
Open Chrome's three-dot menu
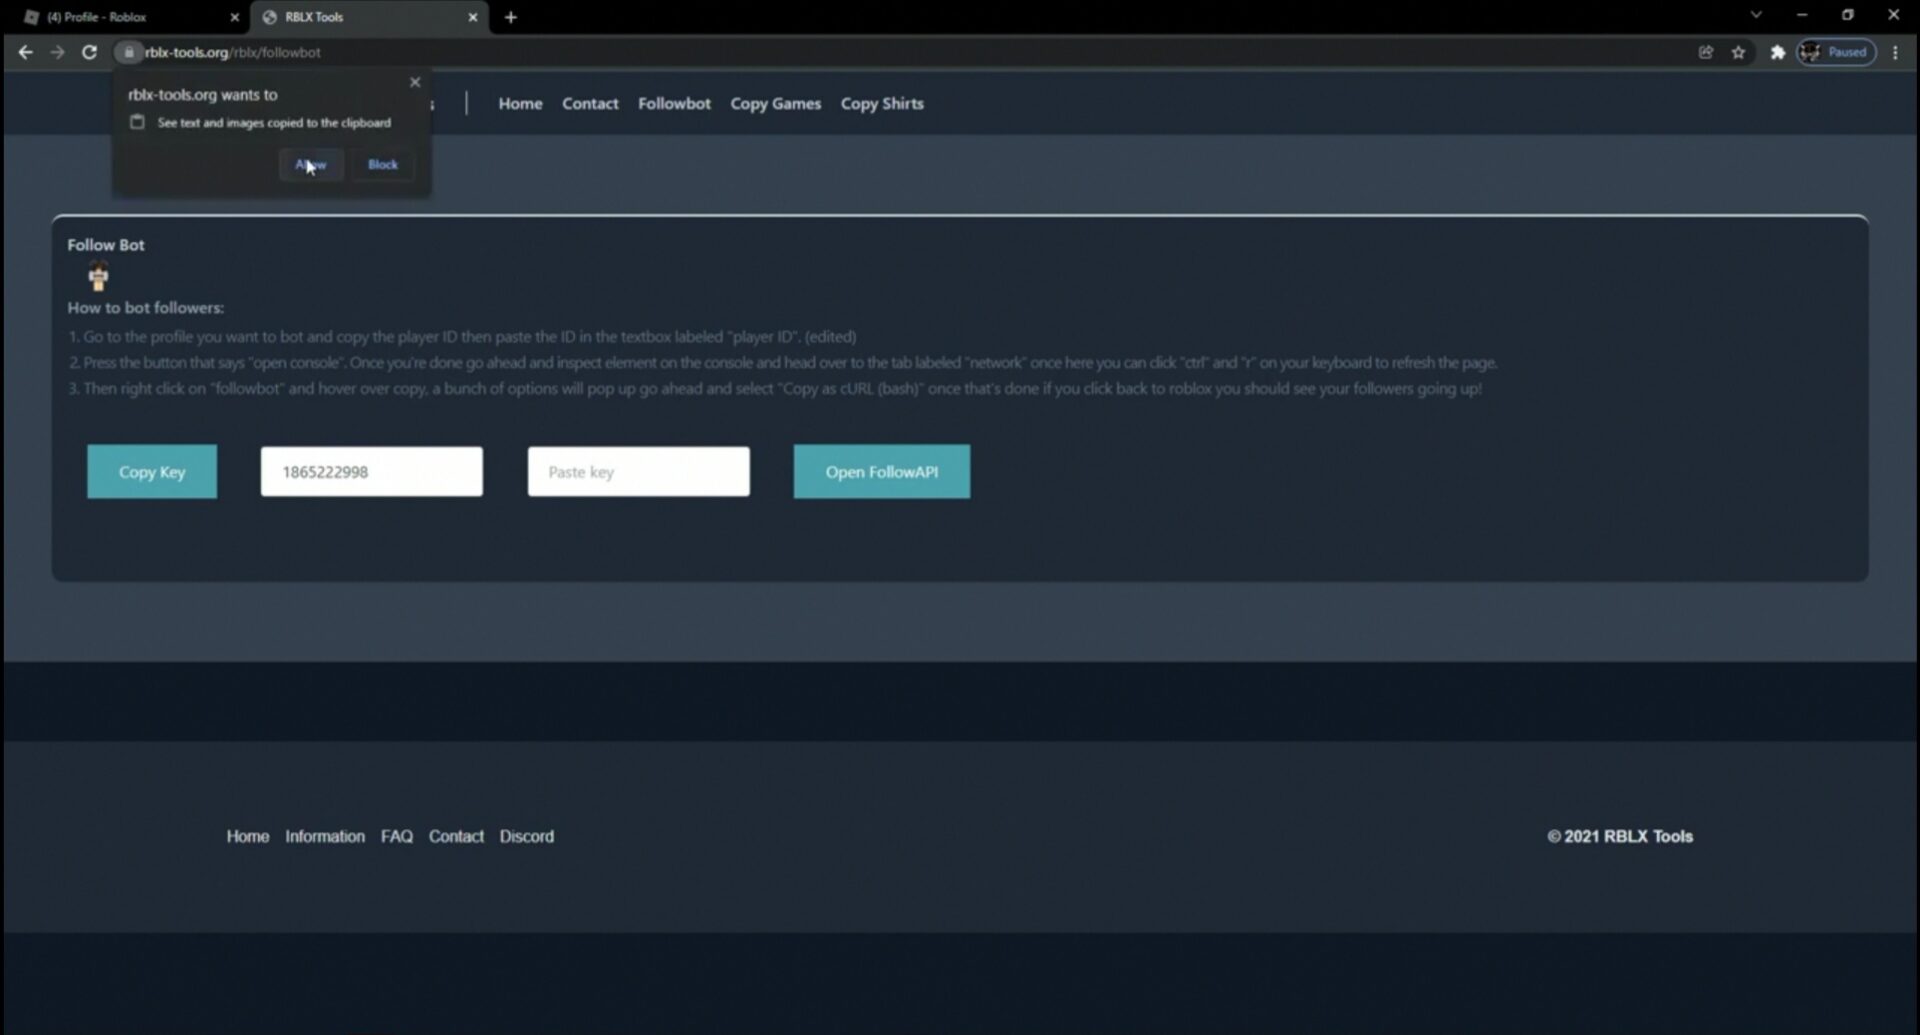1895,52
